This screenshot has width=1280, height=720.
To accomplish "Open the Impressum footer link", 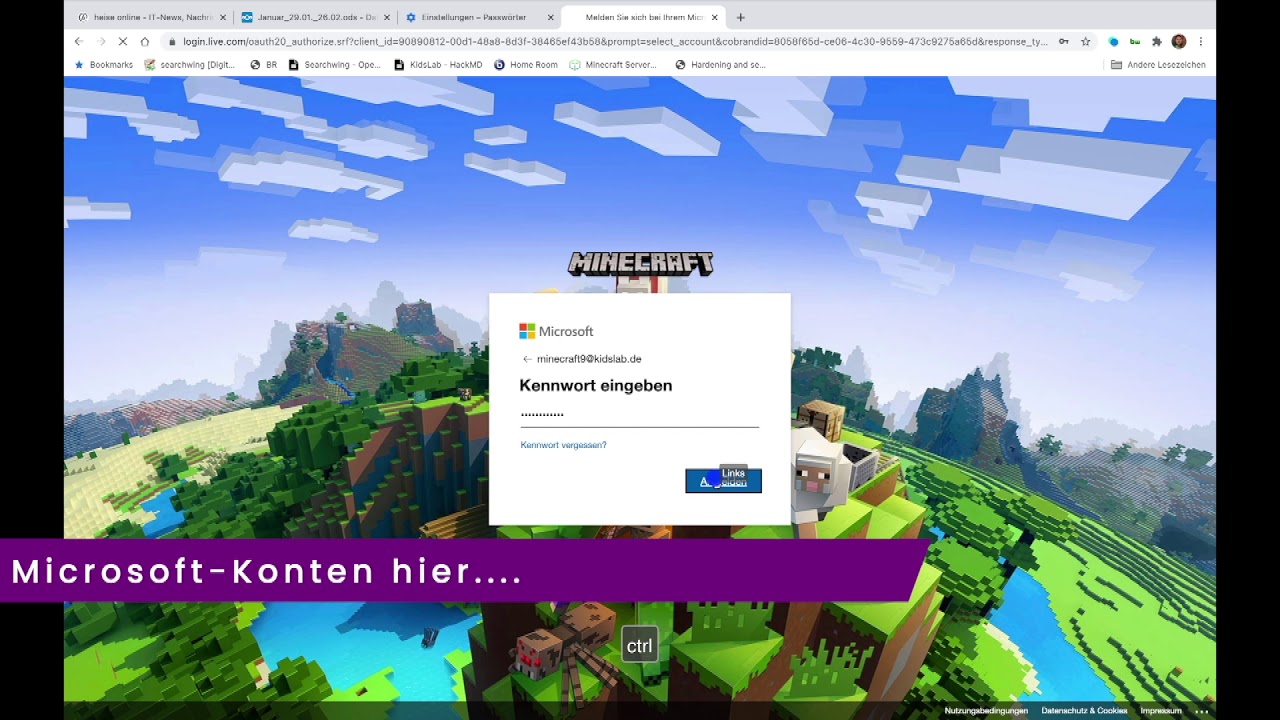I will point(1161,711).
